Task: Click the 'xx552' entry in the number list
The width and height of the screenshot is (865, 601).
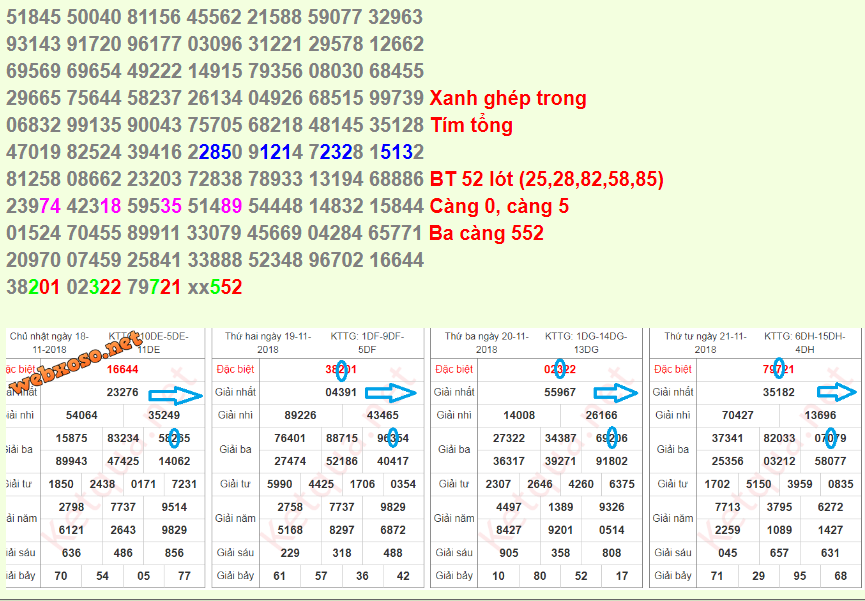Action: (215, 288)
